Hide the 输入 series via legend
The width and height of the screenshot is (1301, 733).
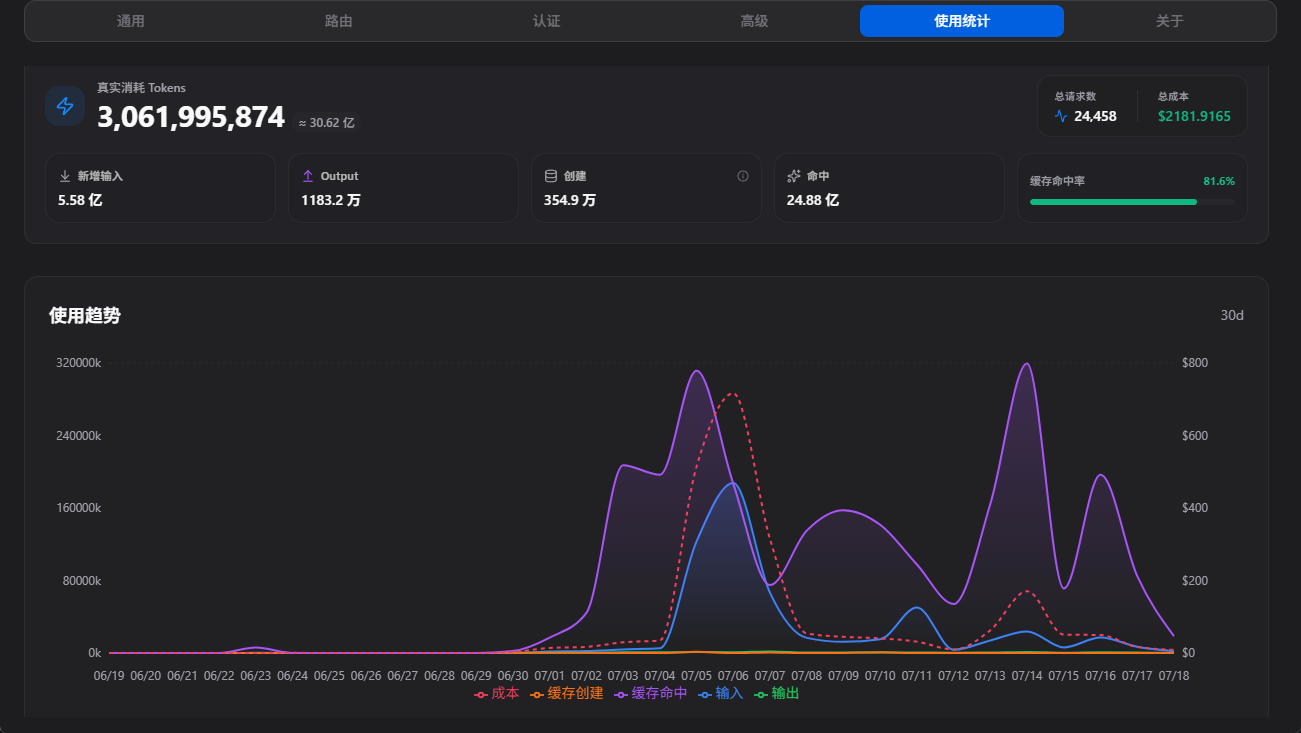click(x=721, y=693)
